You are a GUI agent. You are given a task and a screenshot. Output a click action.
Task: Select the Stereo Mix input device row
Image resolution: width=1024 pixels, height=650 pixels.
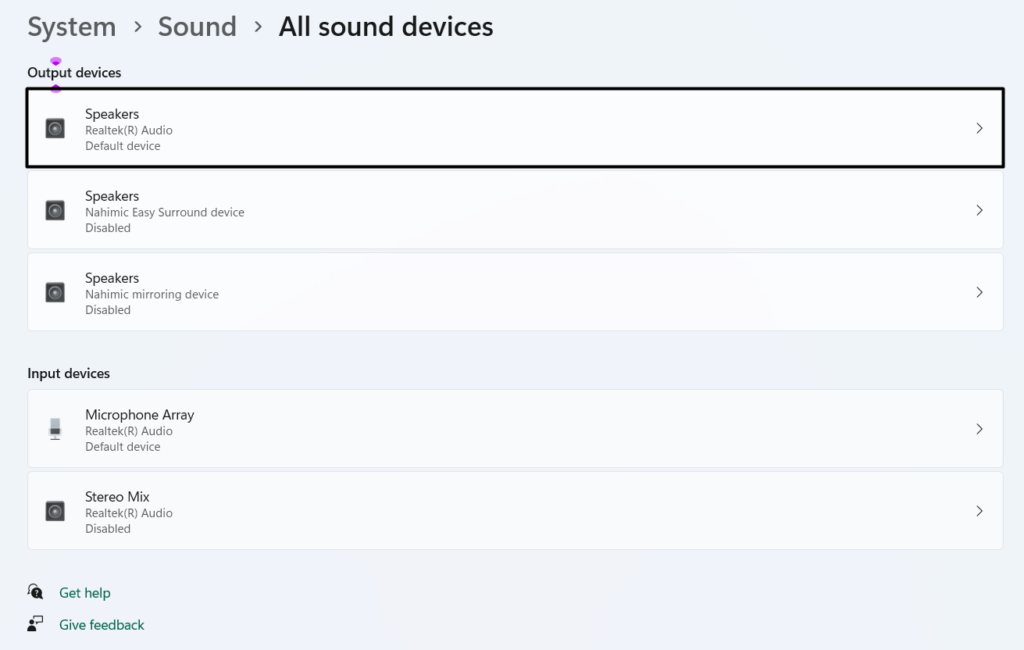[500, 511]
